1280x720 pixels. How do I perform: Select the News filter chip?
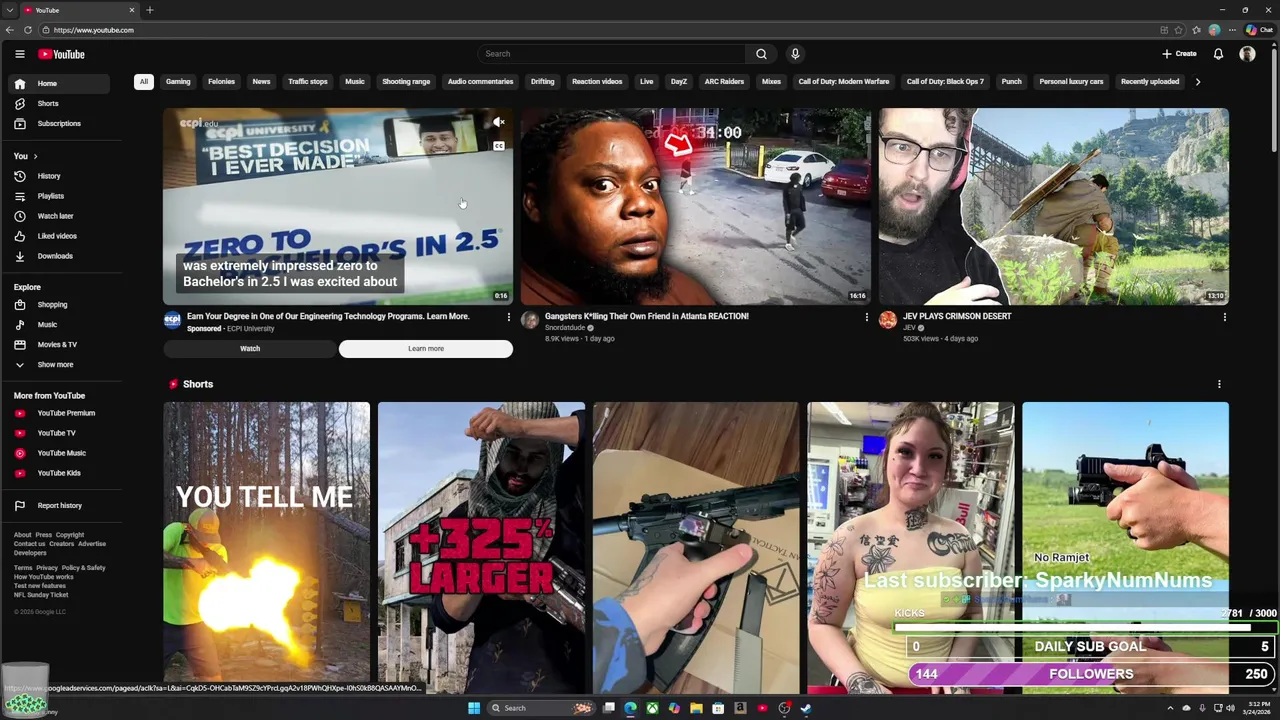(261, 82)
